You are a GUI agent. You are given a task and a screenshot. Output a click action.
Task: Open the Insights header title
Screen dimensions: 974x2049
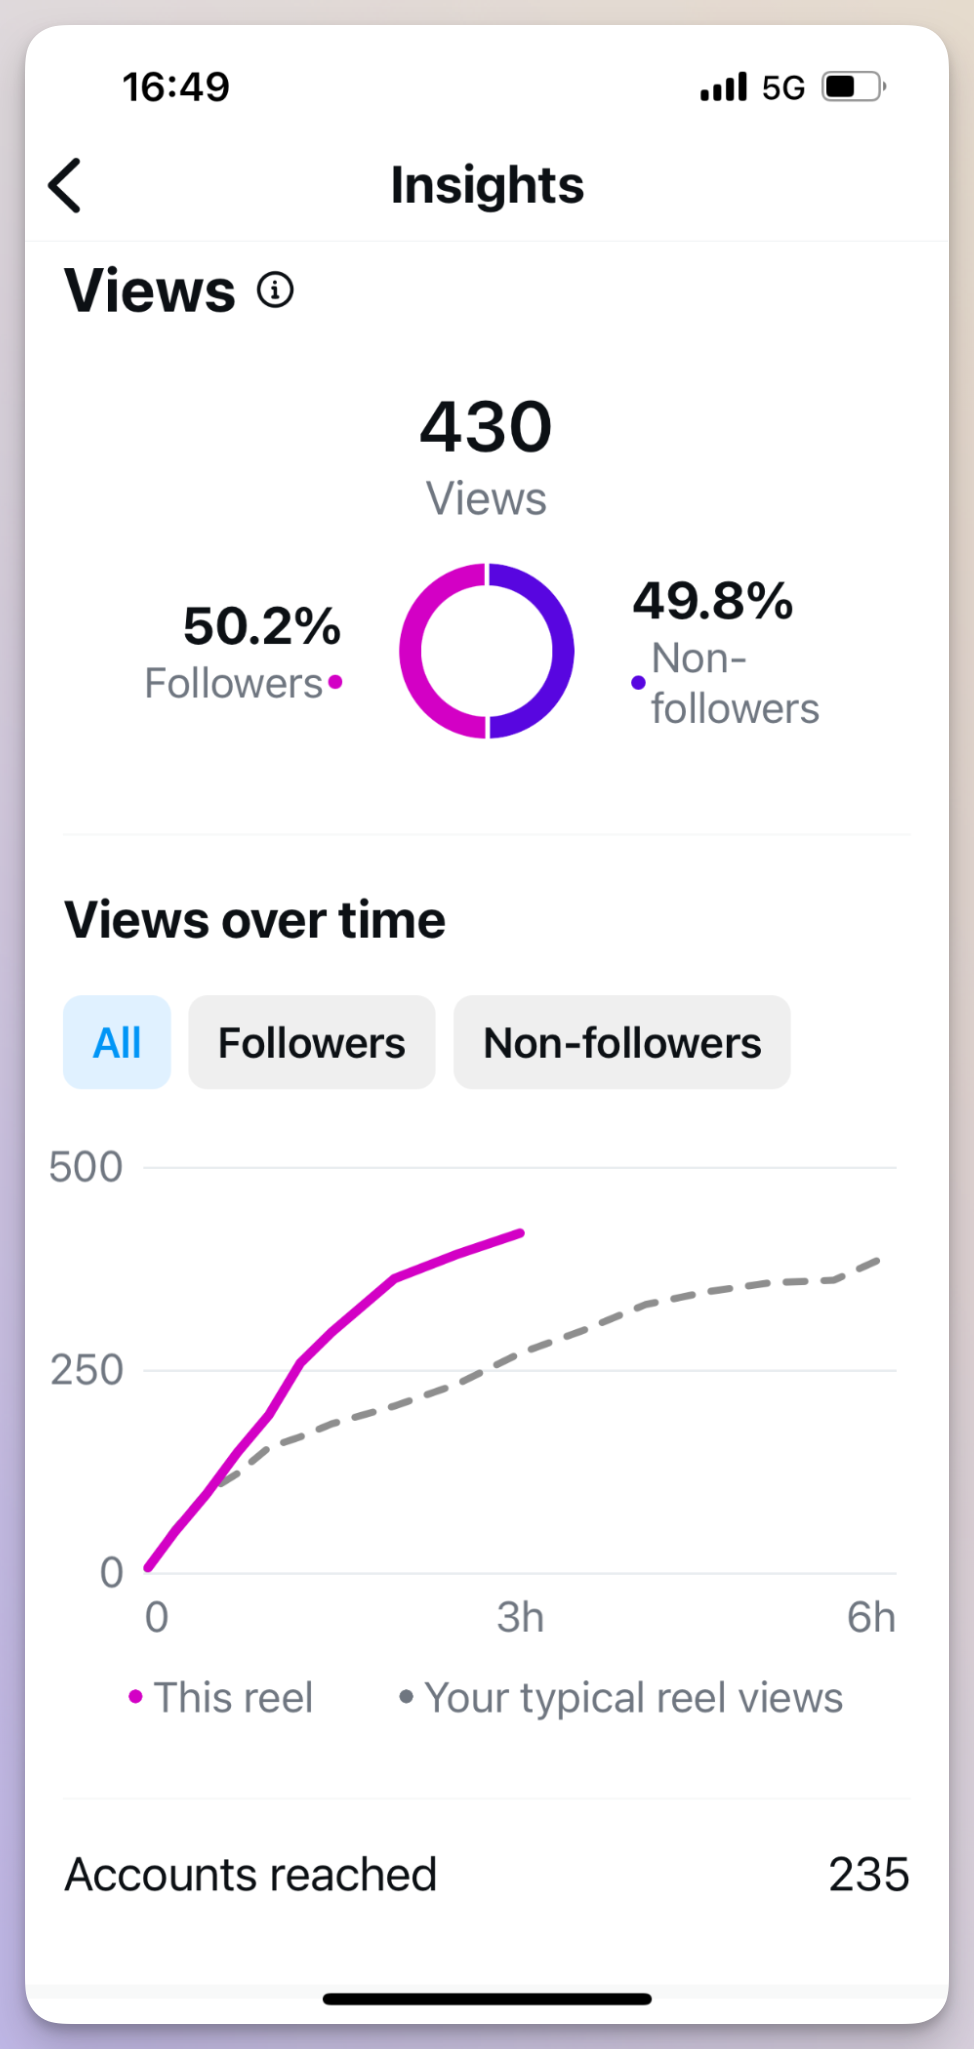487,185
